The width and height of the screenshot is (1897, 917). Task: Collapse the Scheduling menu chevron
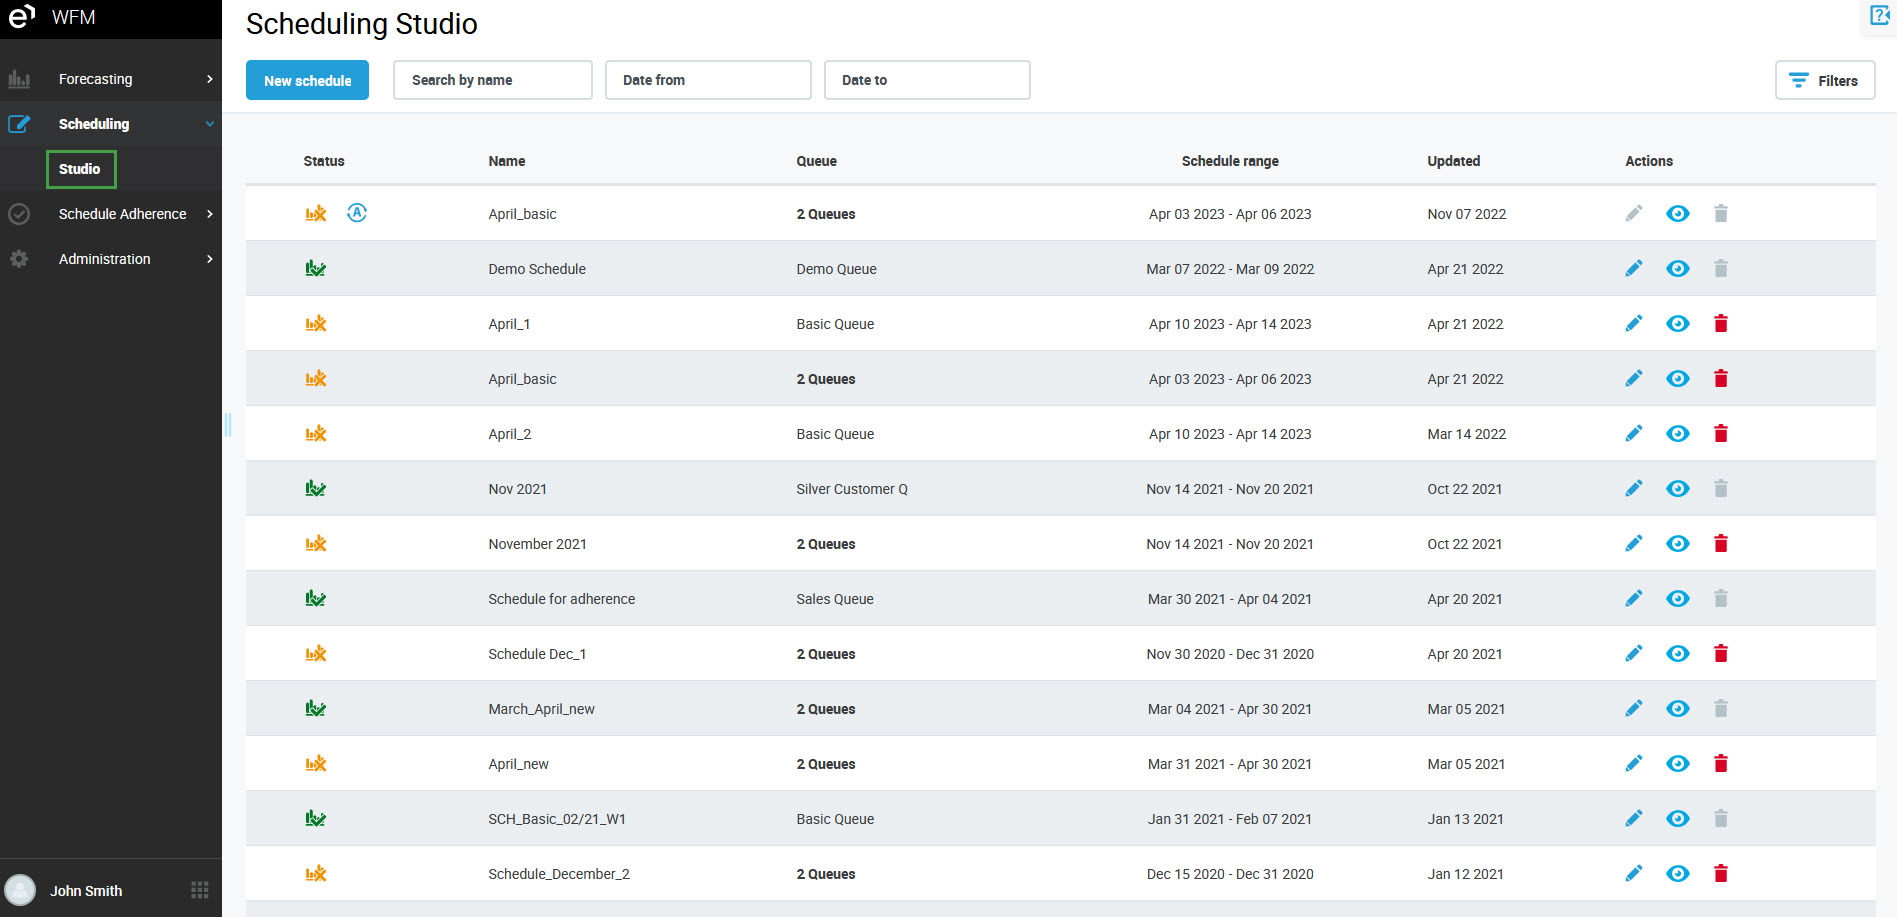(209, 124)
